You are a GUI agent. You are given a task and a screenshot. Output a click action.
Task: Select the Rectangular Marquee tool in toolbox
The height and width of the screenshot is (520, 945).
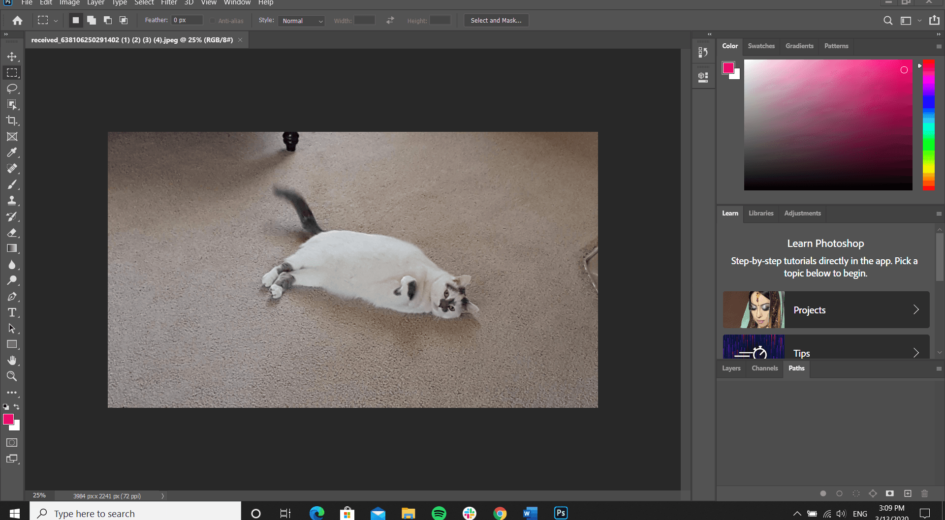click(11, 72)
